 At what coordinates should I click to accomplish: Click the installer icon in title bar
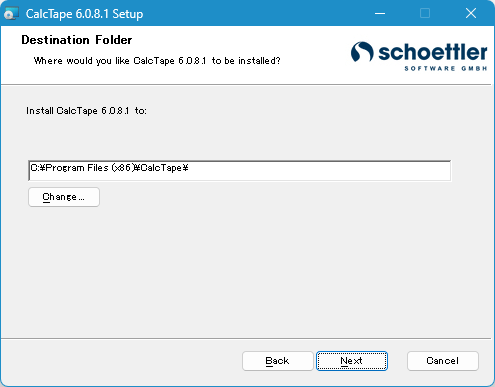pyautogui.click(x=11, y=14)
